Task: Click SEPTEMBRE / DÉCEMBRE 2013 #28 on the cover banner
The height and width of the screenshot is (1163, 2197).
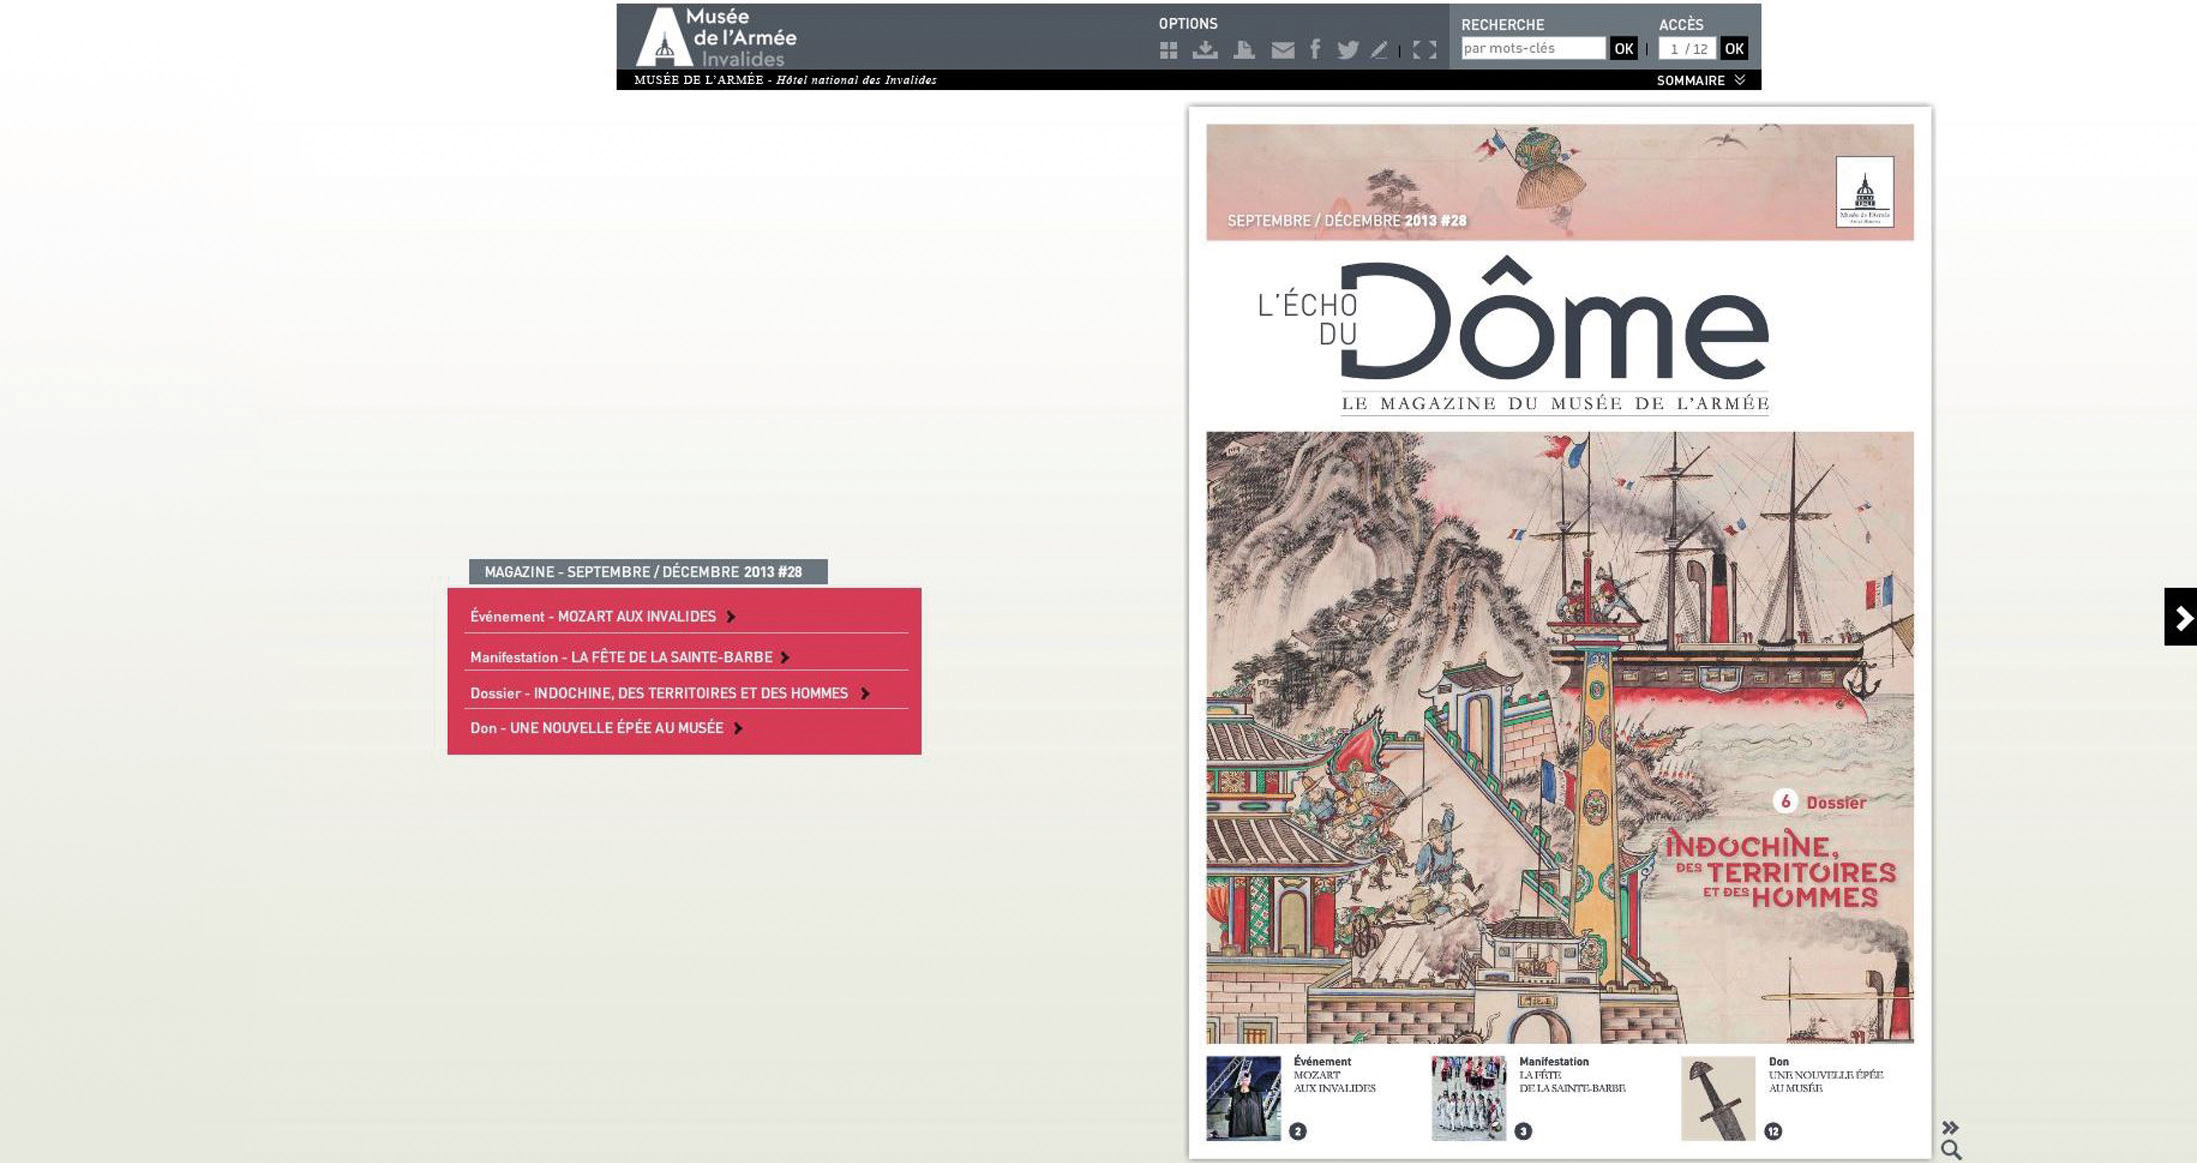Action: tap(1347, 220)
